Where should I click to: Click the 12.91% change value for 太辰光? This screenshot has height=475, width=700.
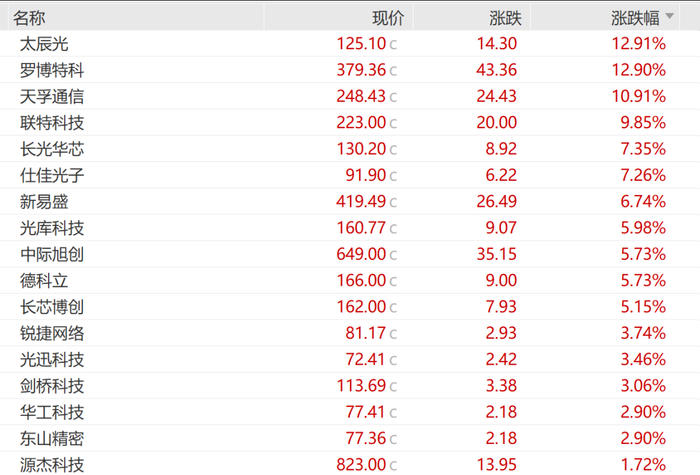tap(638, 45)
